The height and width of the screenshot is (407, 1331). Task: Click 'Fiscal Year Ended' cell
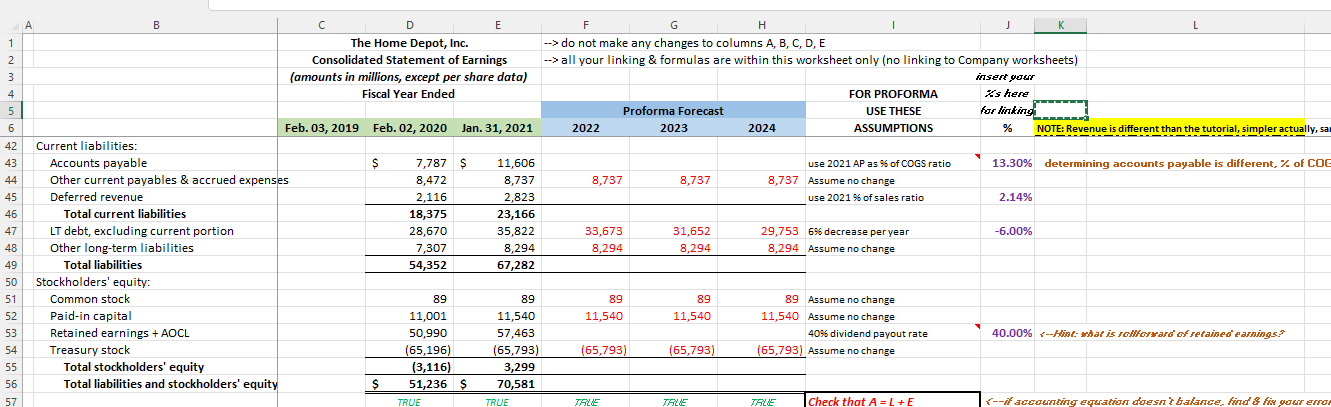(409, 94)
